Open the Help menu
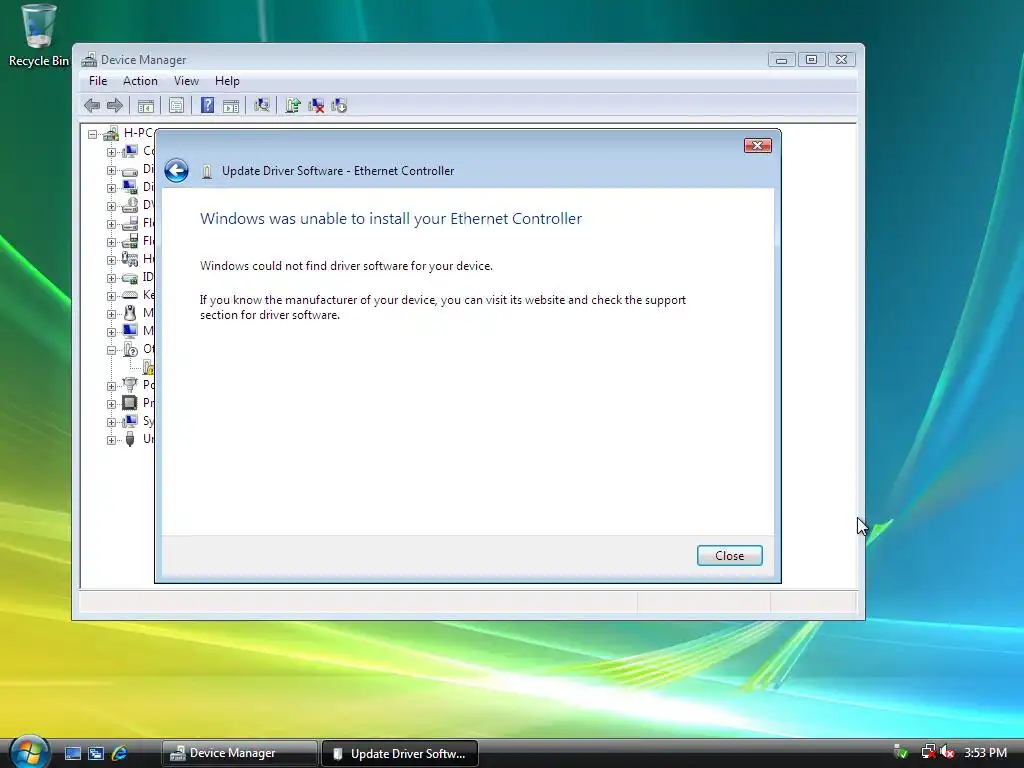Screen dimensions: 1024x768 click(227, 81)
